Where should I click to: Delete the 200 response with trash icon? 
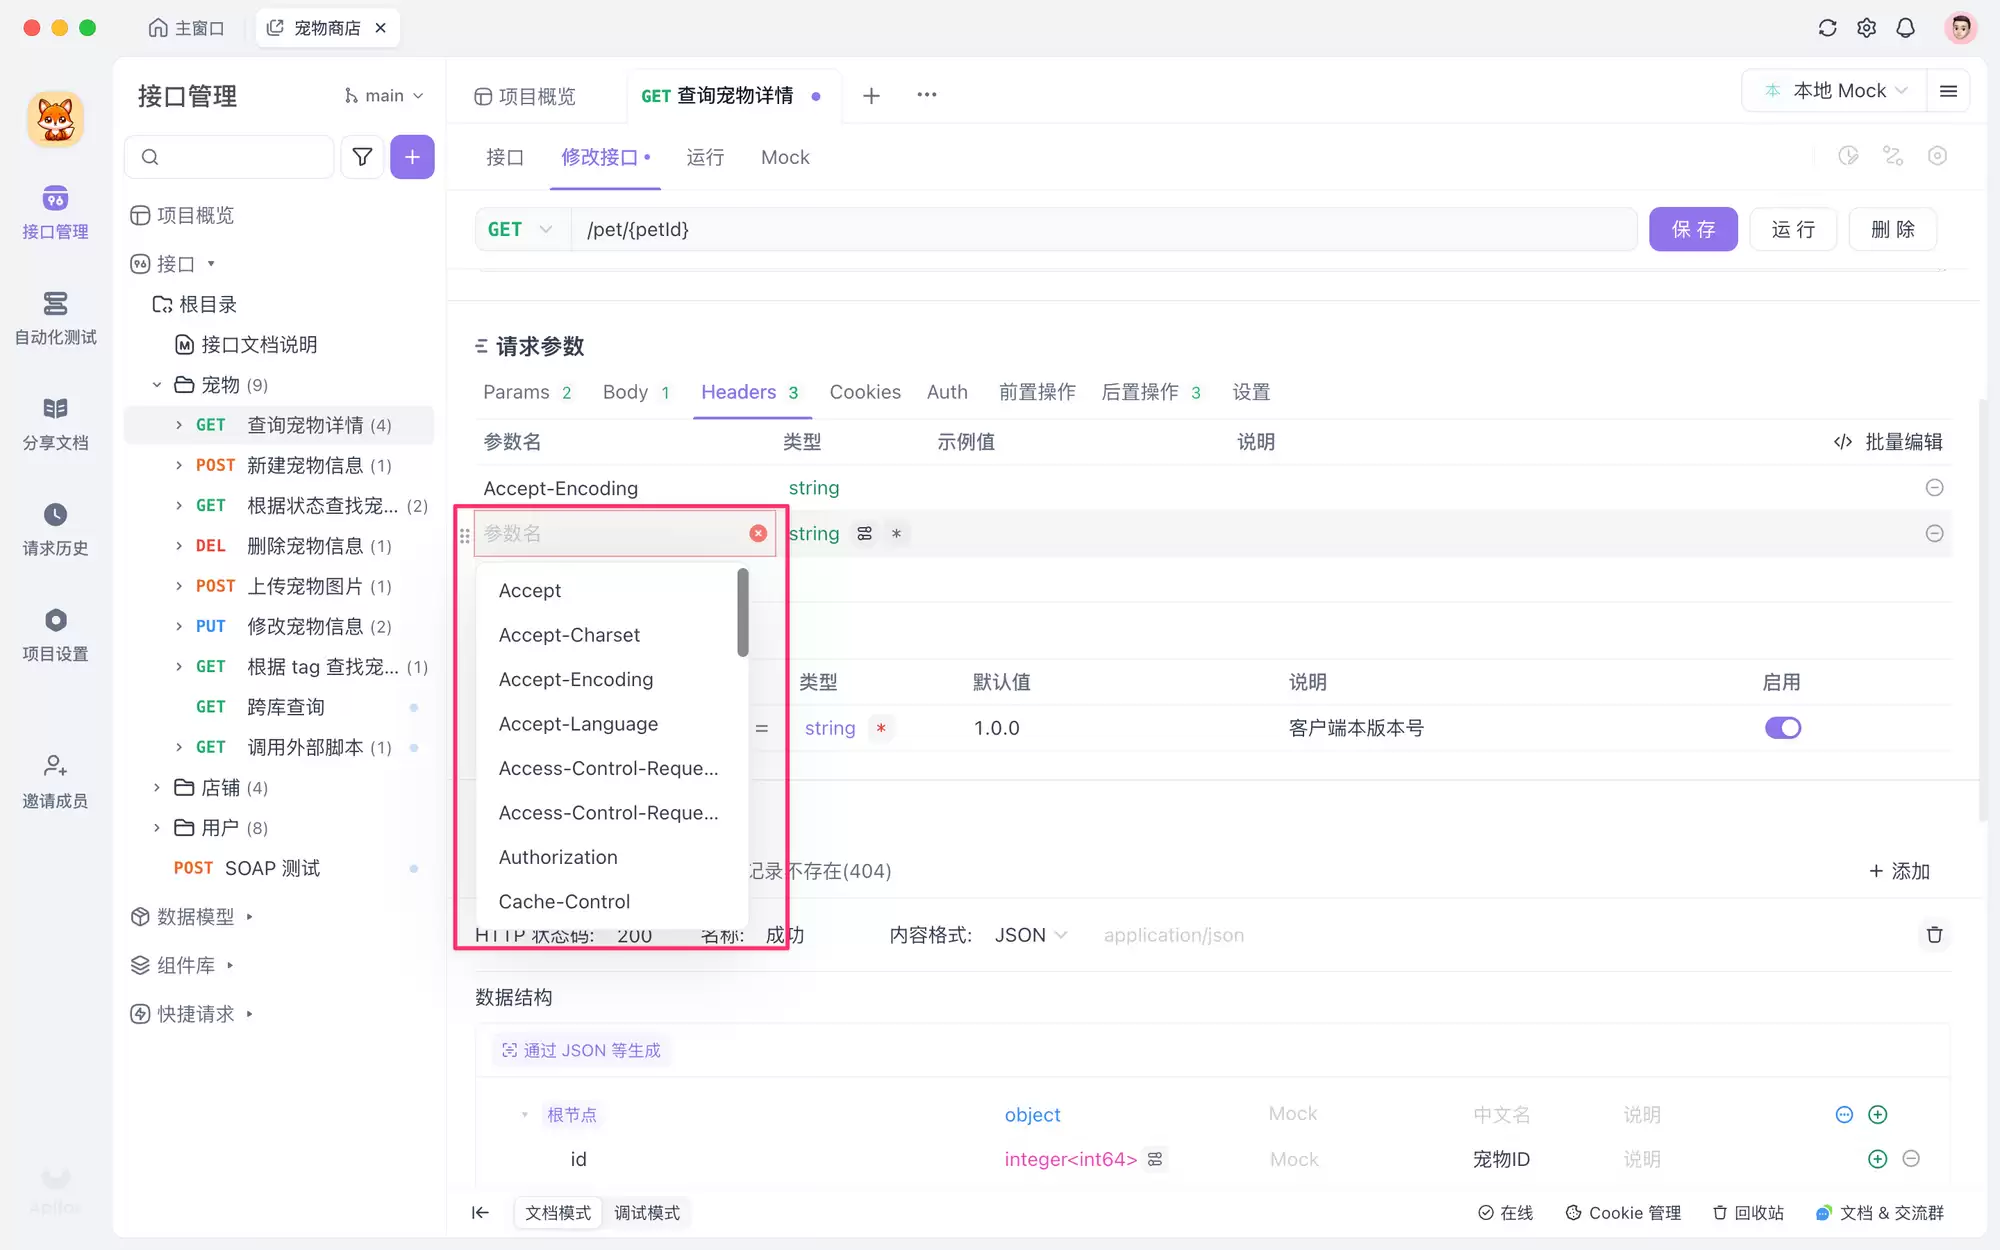[x=1934, y=934]
